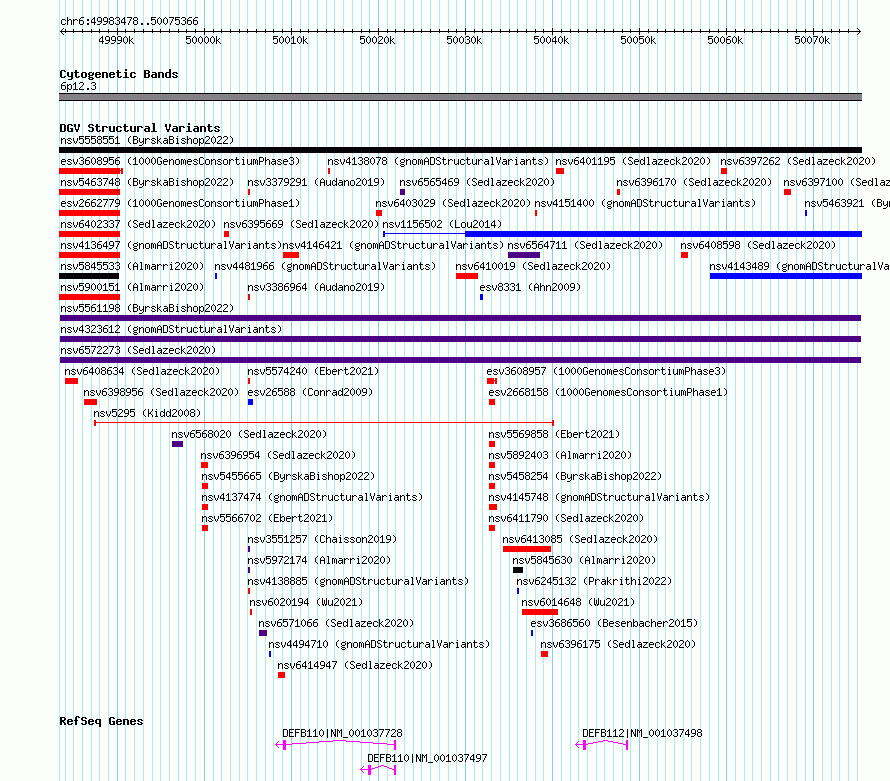
Task: Click the blue bar under nsv4143489
Action: coord(786,276)
